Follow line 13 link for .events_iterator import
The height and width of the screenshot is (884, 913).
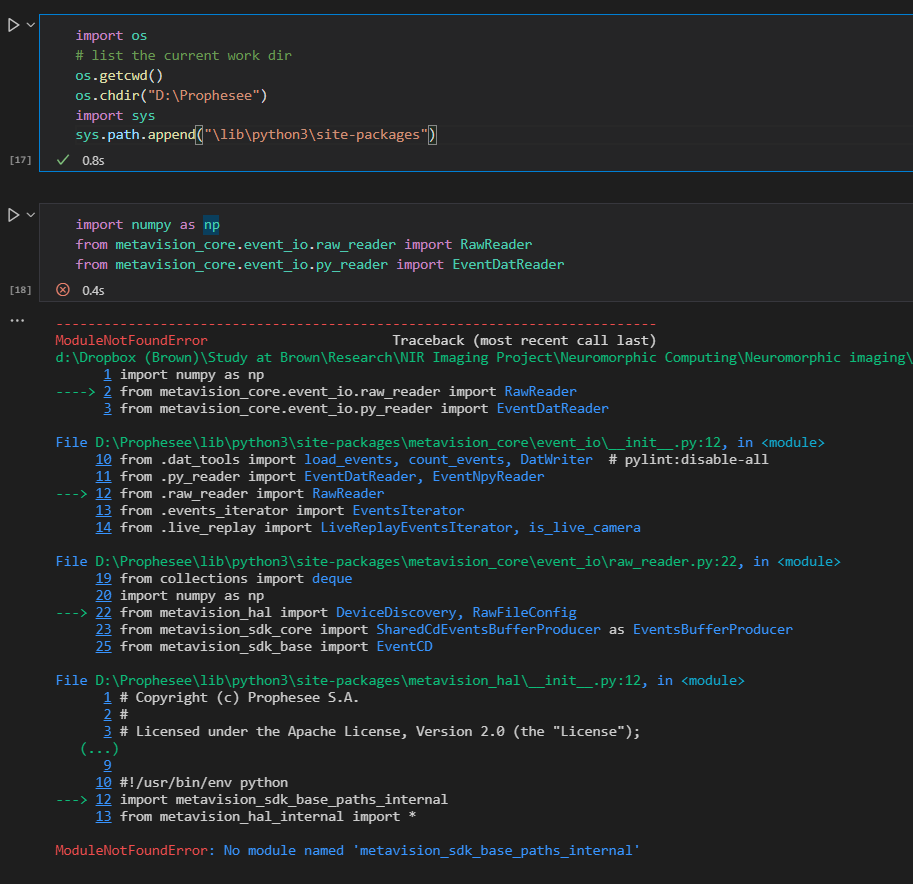[x=104, y=510]
